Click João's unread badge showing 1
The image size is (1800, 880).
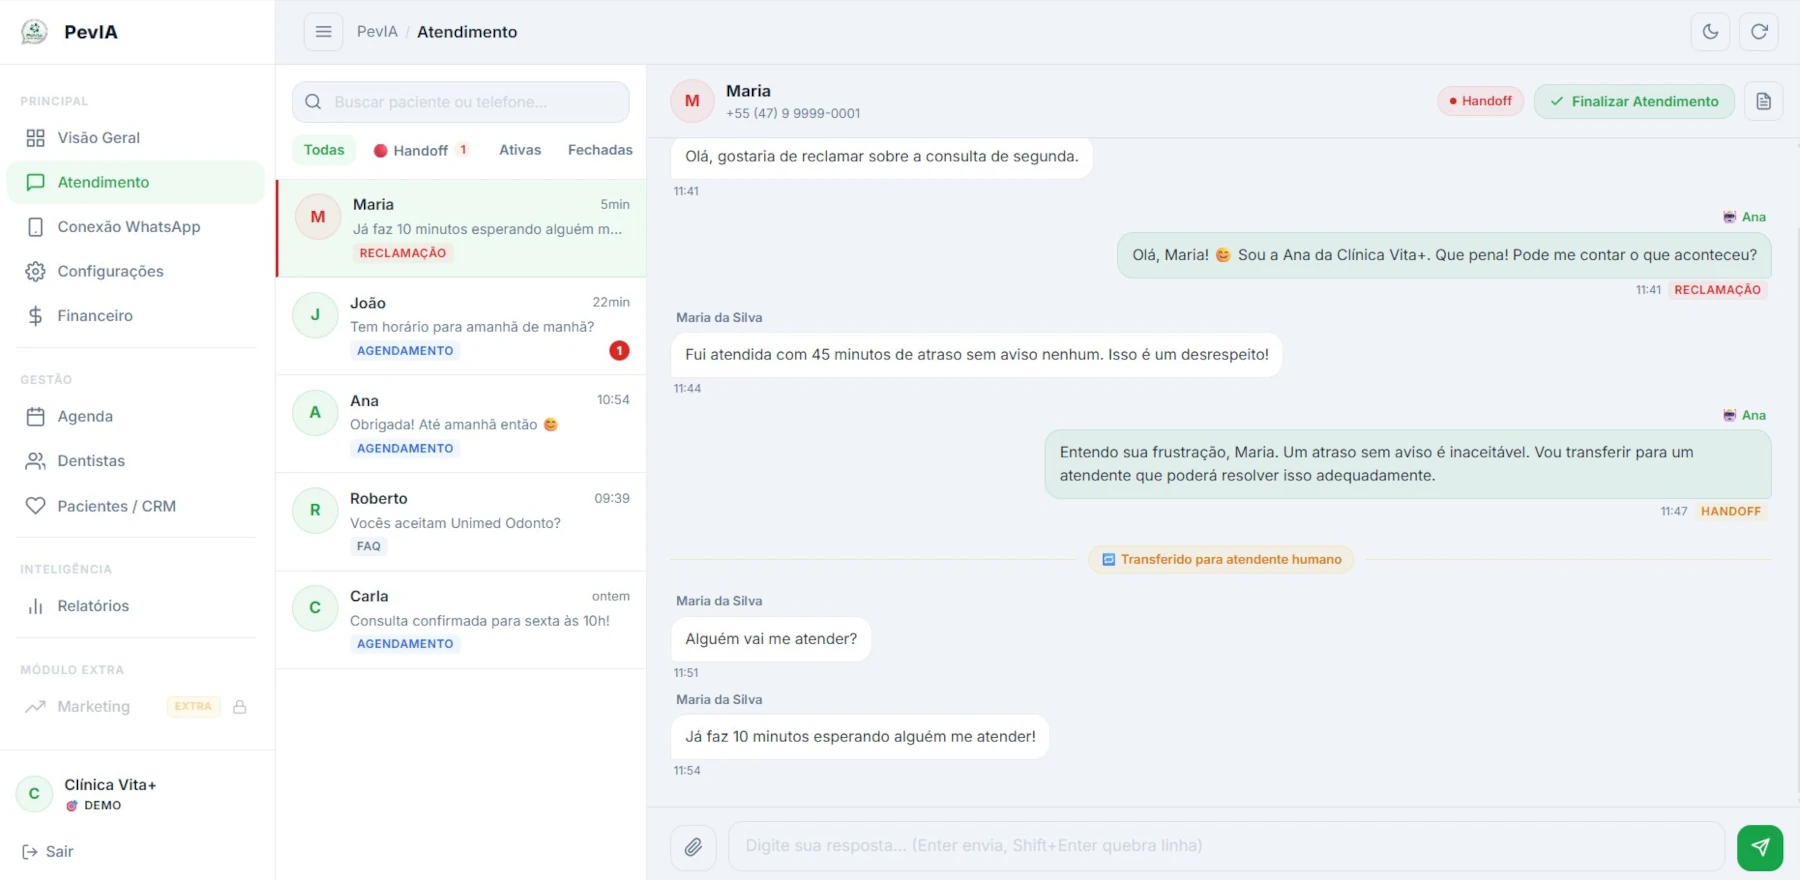(619, 350)
